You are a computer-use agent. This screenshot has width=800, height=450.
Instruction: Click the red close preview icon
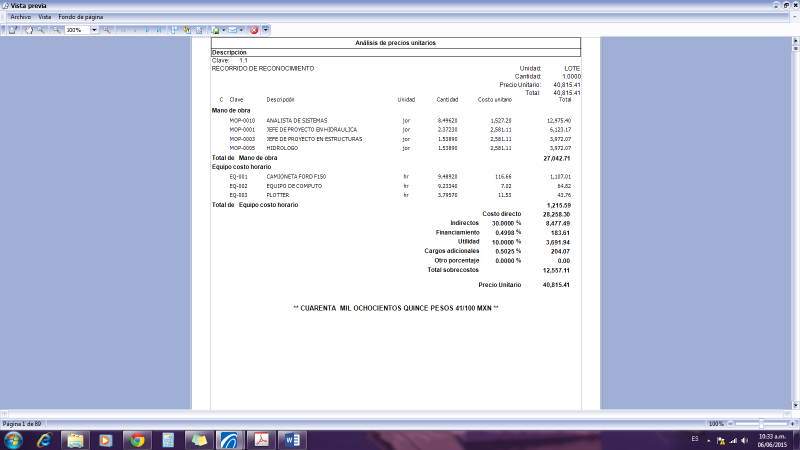[254, 30]
